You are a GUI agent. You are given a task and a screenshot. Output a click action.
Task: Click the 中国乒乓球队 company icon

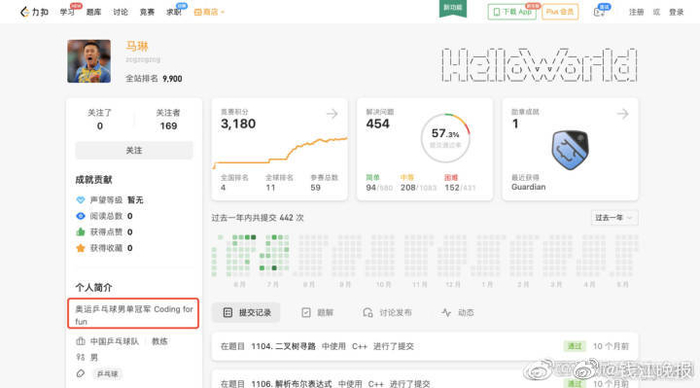pyautogui.click(x=80, y=342)
